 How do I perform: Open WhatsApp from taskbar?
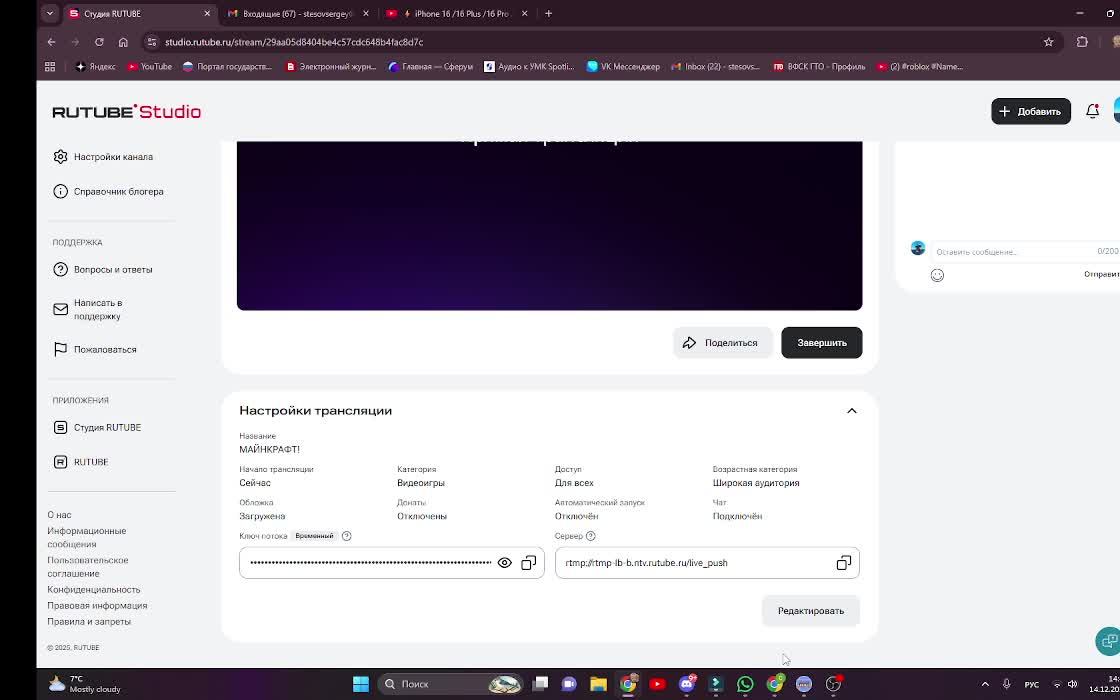745,684
